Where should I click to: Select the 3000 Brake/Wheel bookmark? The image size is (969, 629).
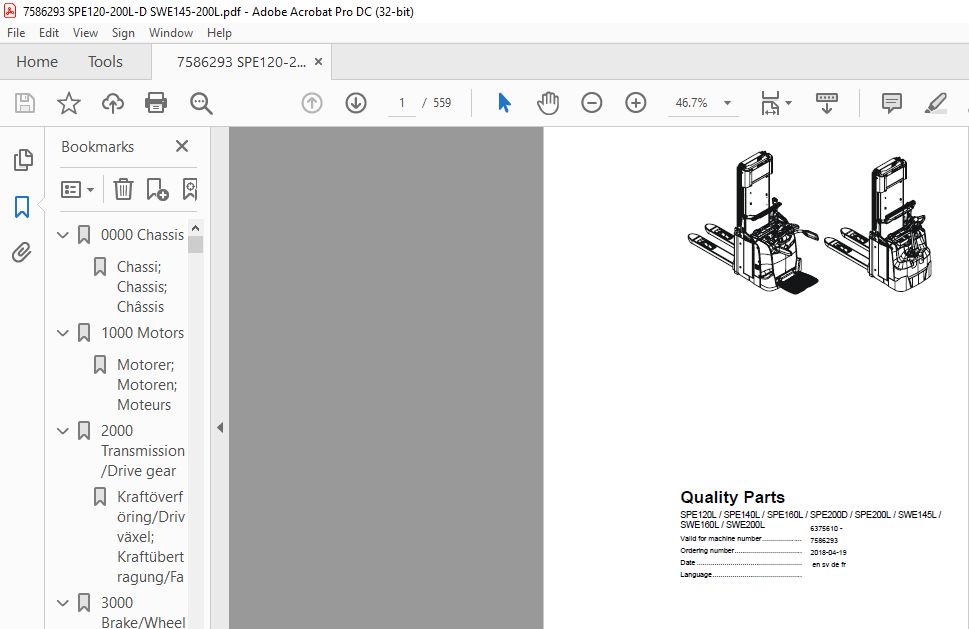click(143, 612)
